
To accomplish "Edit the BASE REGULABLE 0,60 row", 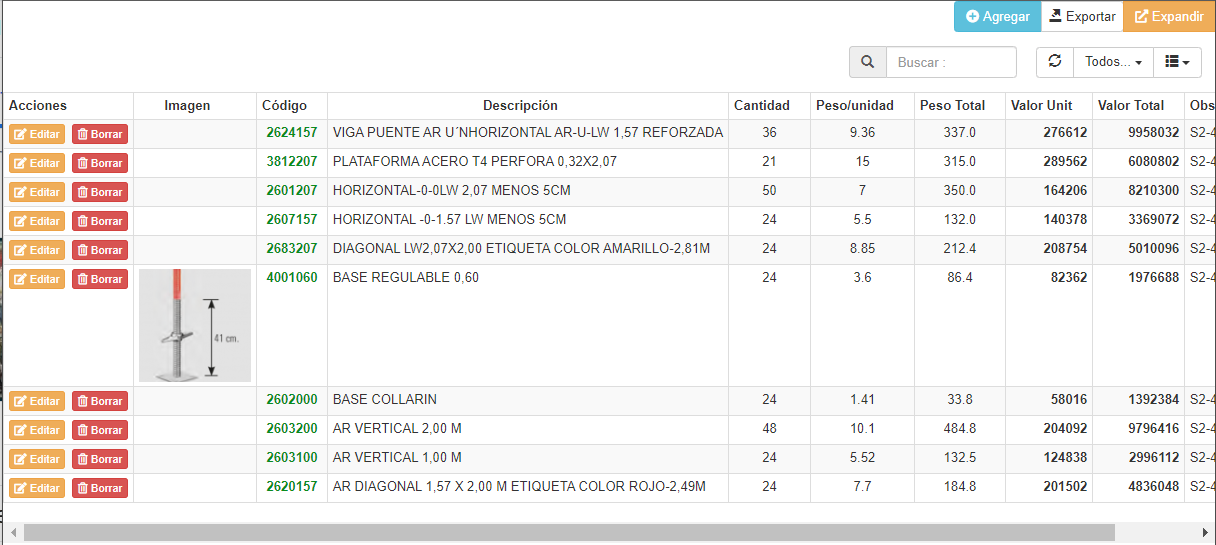I will [x=37, y=279].
